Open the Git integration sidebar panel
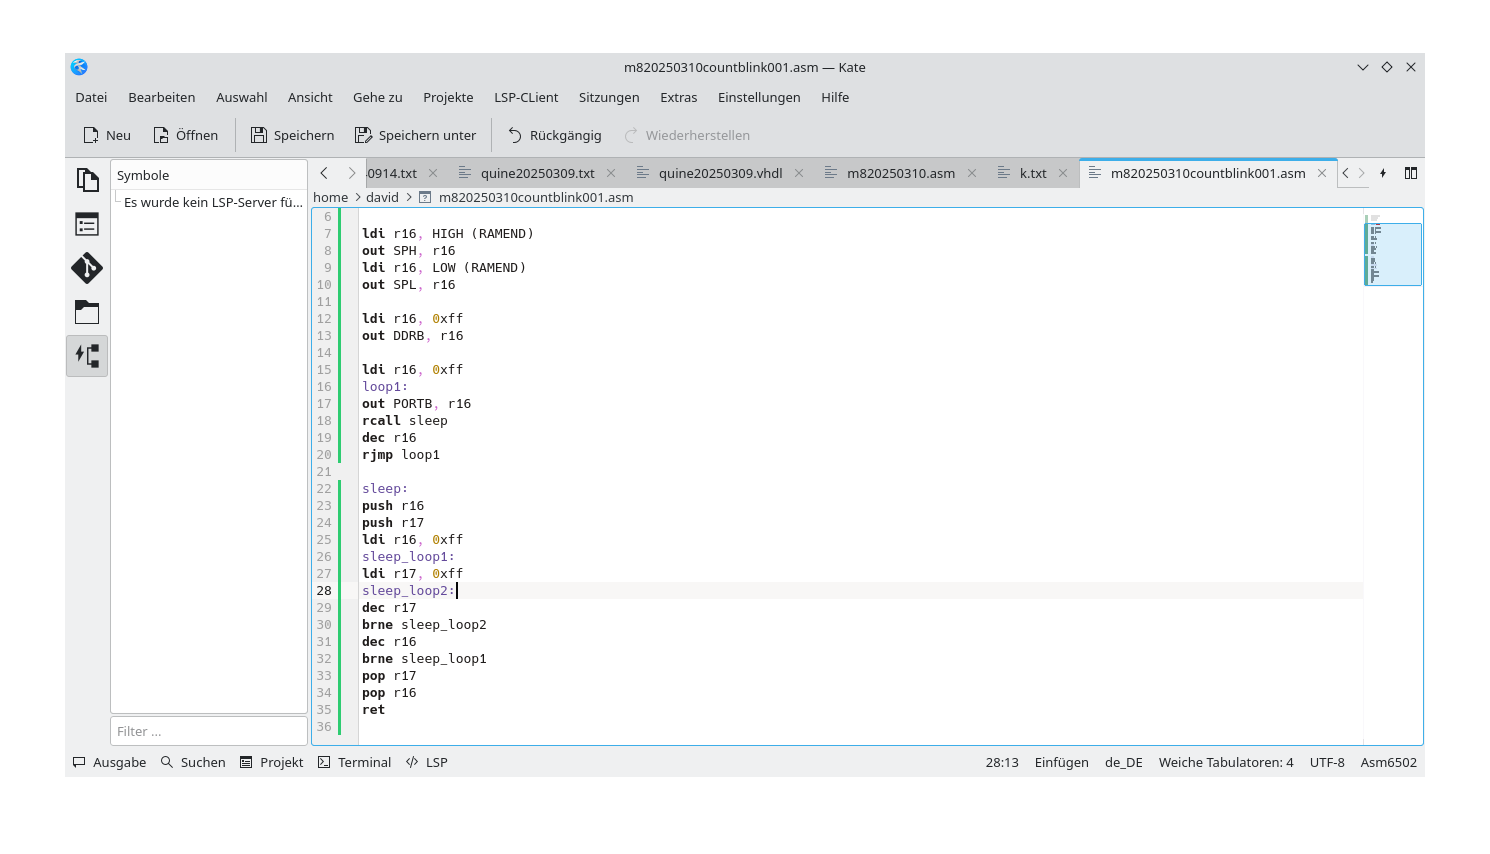Screen dimensions: 1490x854 (87, 268)
